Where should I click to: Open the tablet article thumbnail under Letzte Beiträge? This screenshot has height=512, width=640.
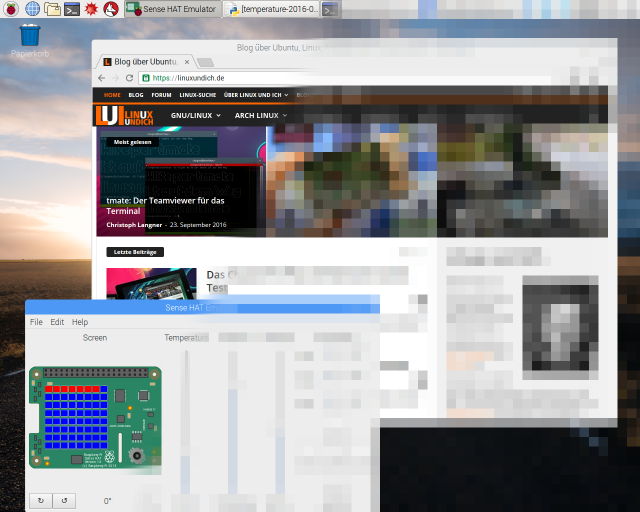151,283
